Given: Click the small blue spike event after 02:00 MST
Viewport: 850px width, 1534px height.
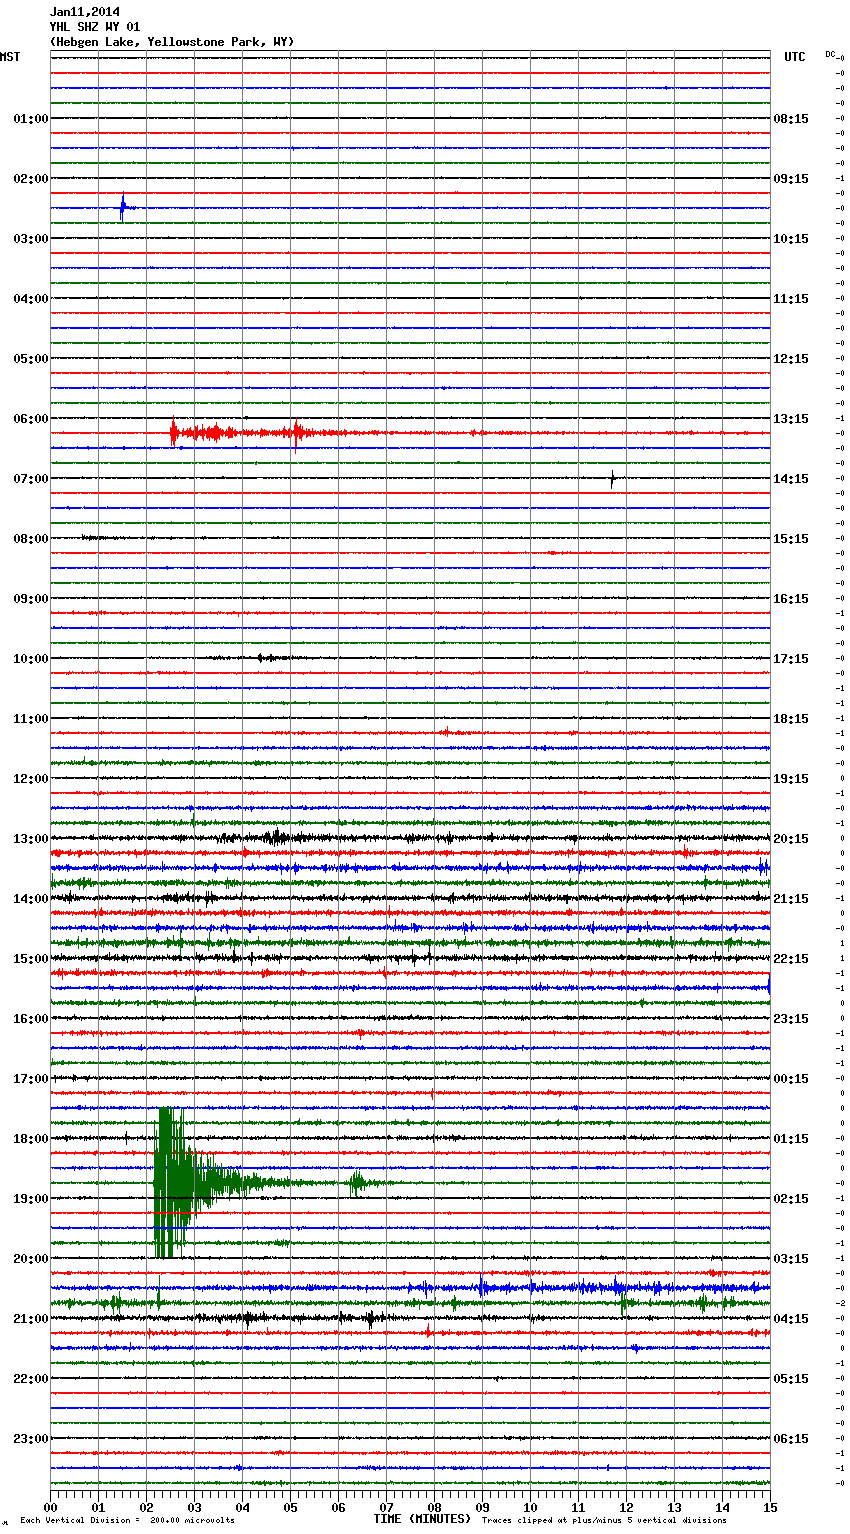Looking at the screenshot, I should (x=122, y=207).
